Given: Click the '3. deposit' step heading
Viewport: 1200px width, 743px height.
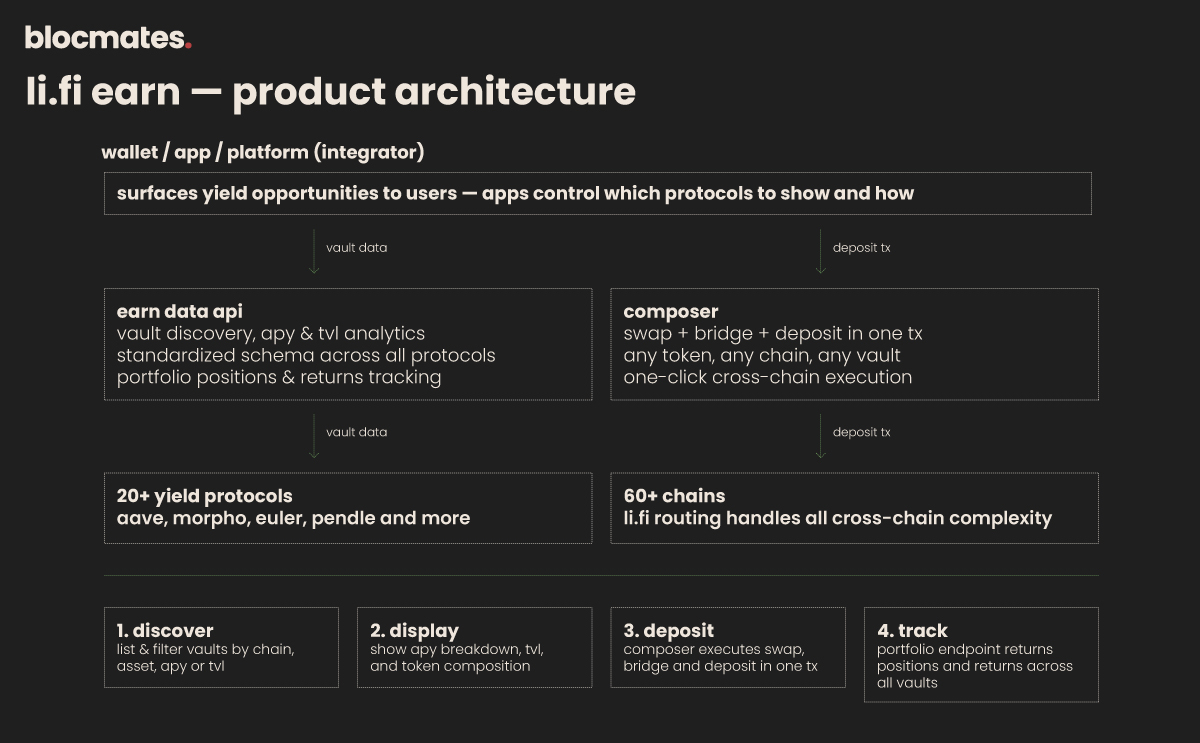Looking at the screenshot, I should [x=669, y=631].
